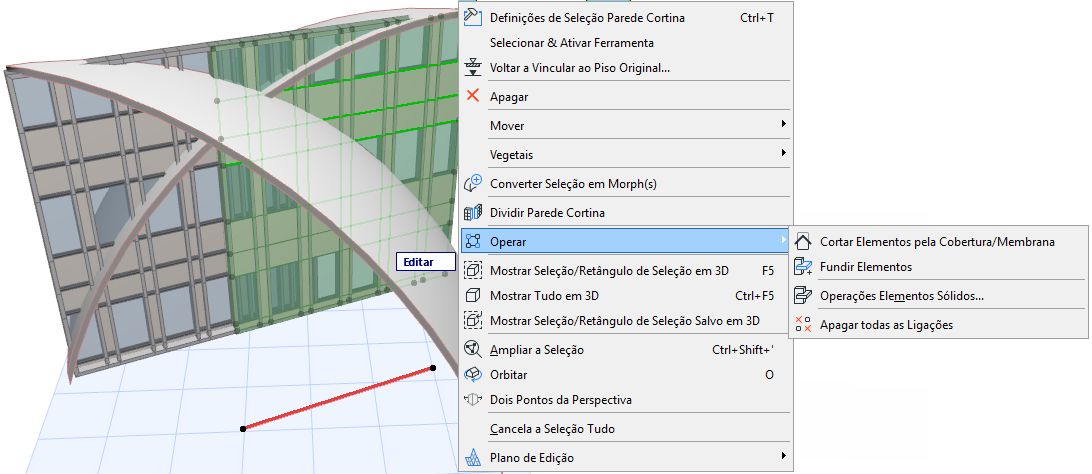Click the Orbitar icon
The height and width of the screenshot is (474, 1092).
click(x=473, y=374)
